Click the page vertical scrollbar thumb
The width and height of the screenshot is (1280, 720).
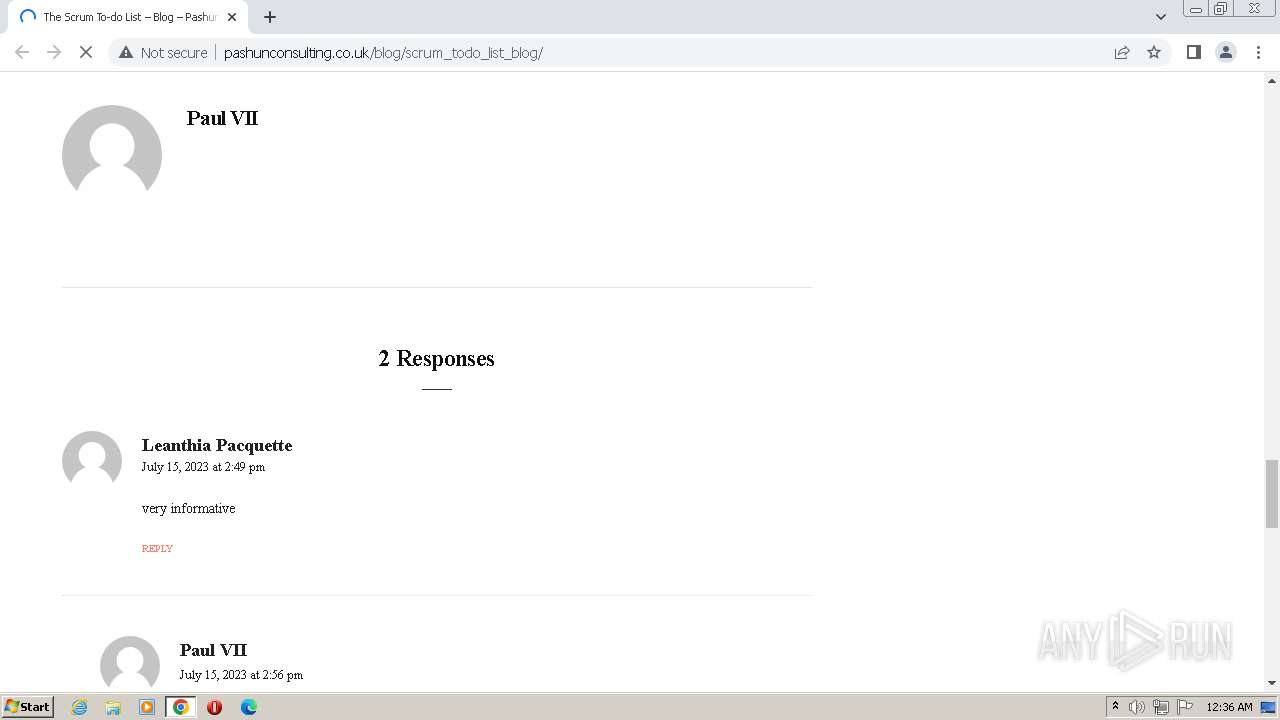1272,493
